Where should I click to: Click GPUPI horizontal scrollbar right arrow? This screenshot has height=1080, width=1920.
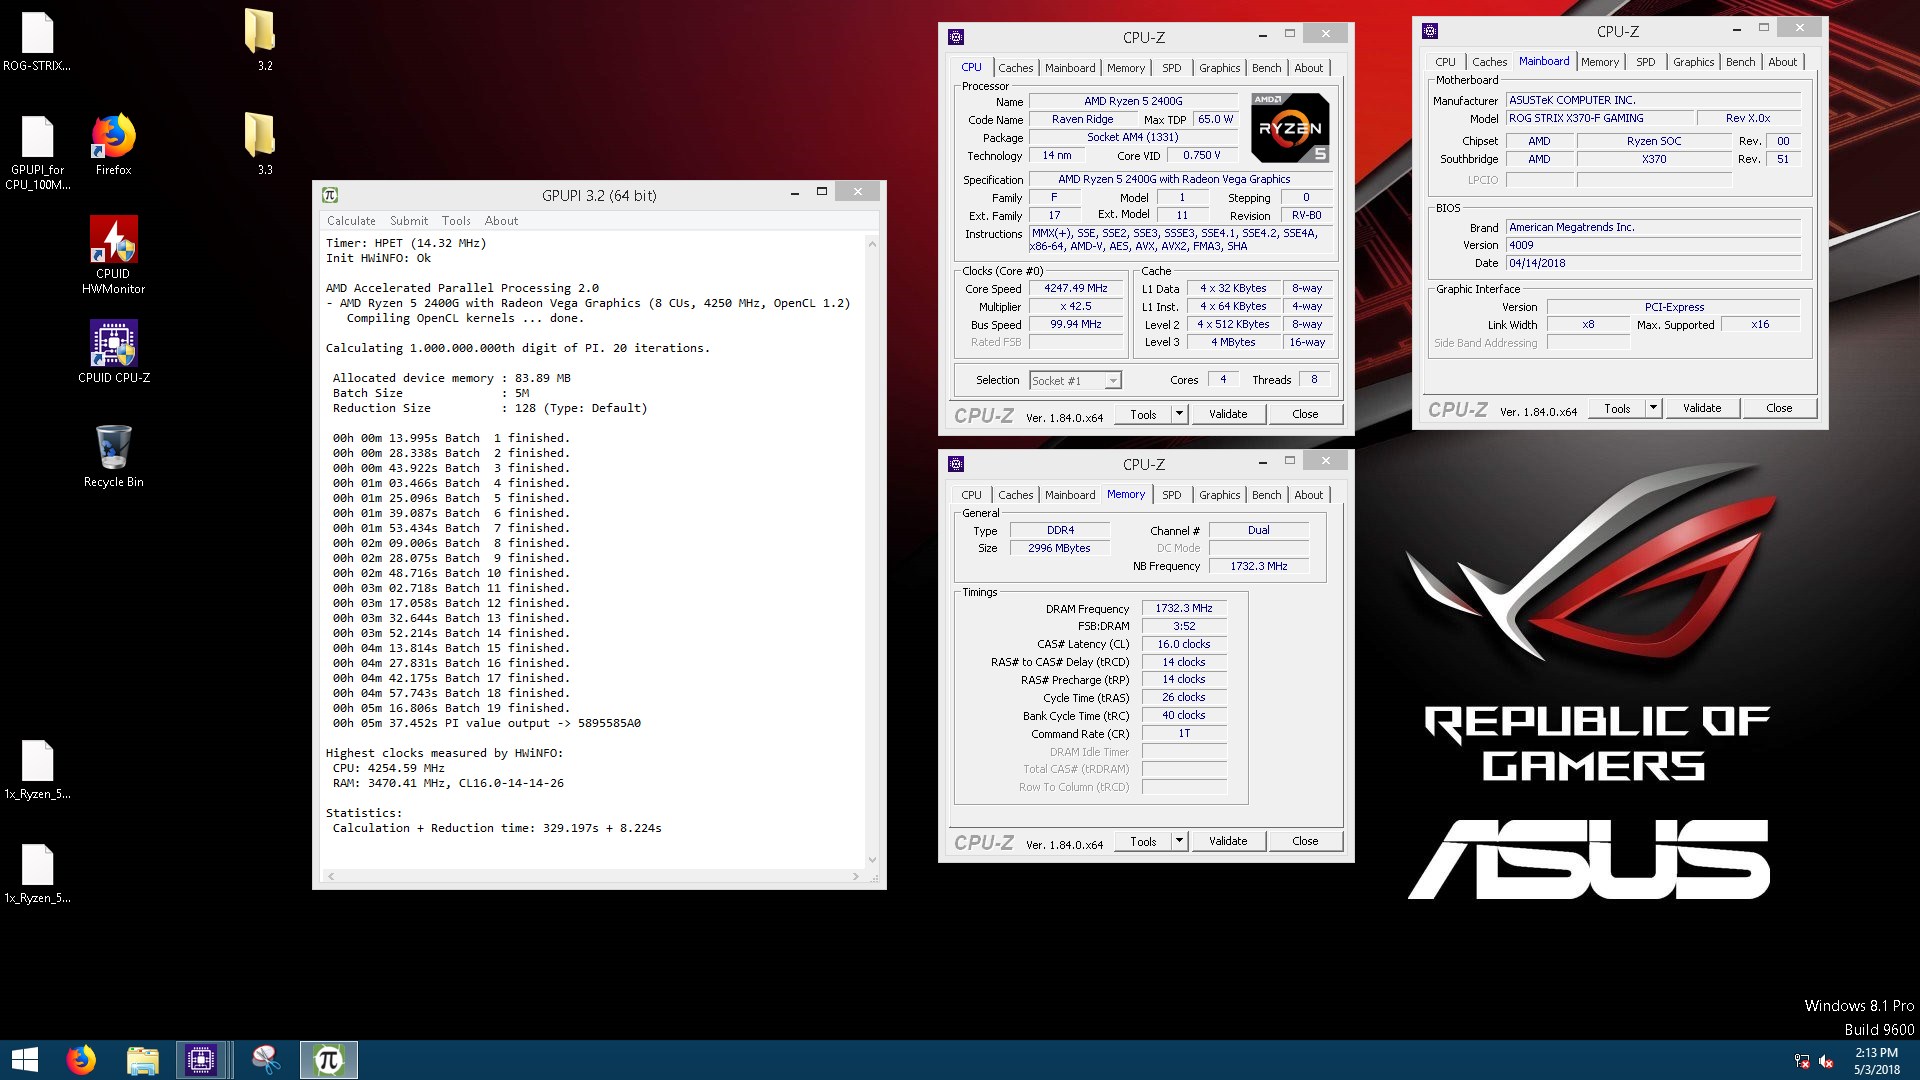point(855,876)
